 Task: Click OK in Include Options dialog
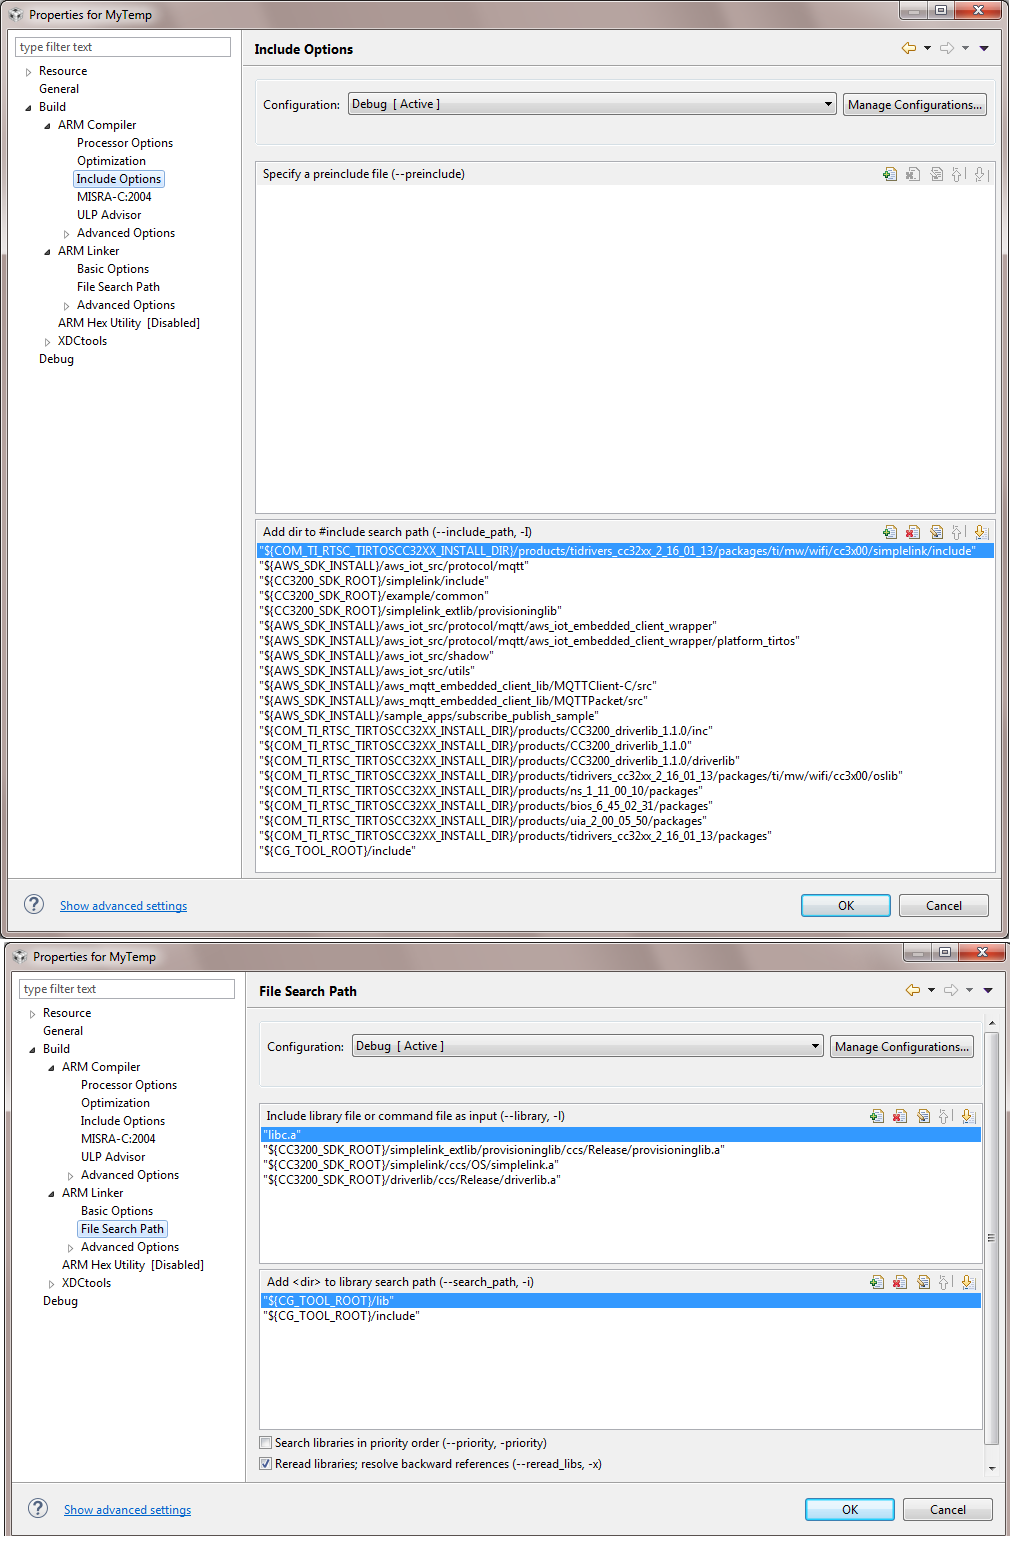pos(846,905)
